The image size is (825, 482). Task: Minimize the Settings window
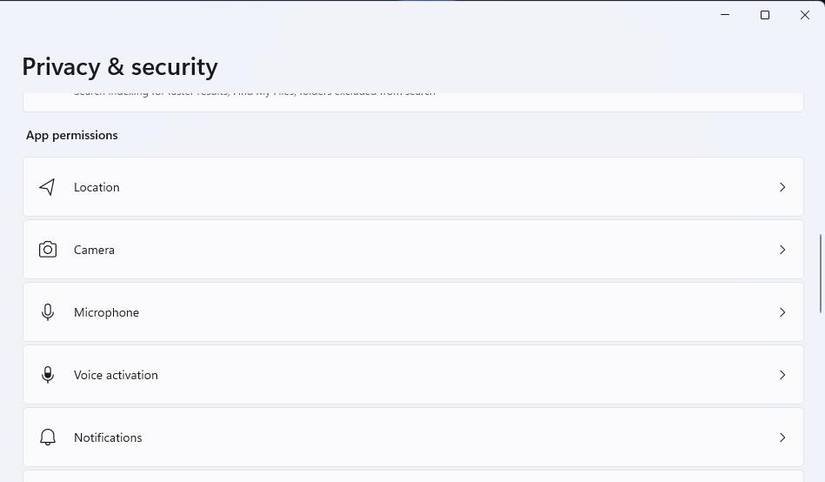[725, 15]
